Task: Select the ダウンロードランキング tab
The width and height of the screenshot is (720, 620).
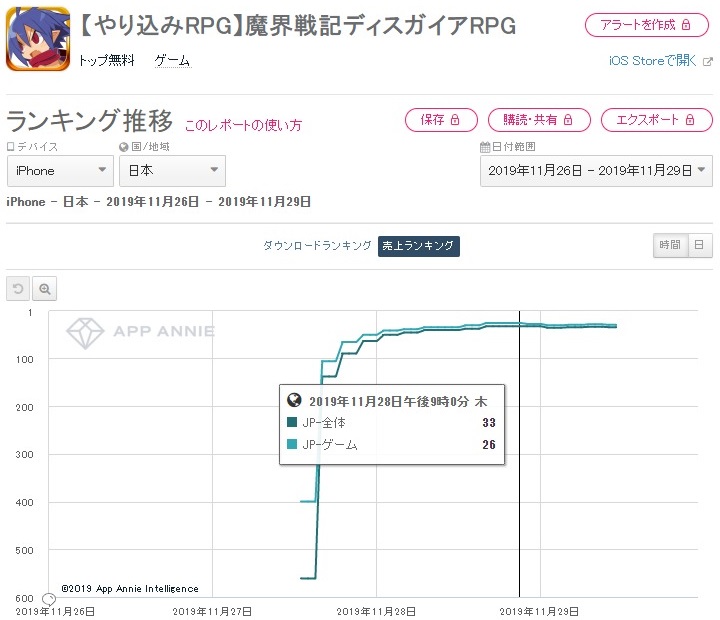Action: pyautogui.click(x=317, y=246)
